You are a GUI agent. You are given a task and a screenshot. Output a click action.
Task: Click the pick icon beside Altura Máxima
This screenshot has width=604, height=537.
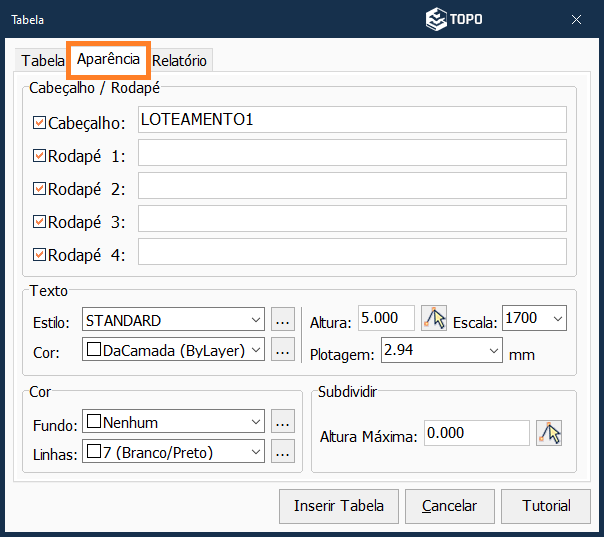[548, 433]
